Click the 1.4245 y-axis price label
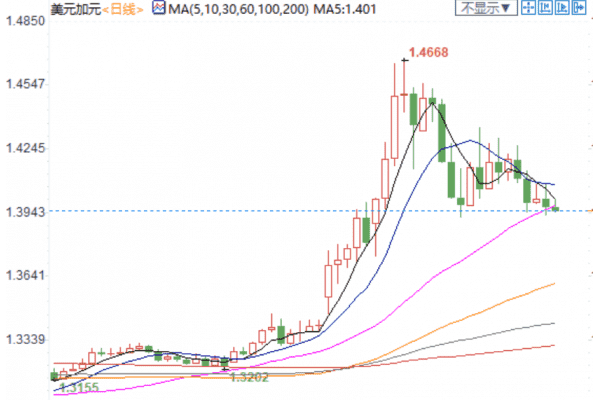This screenshot has width=600, height=400. coord(24,148)
